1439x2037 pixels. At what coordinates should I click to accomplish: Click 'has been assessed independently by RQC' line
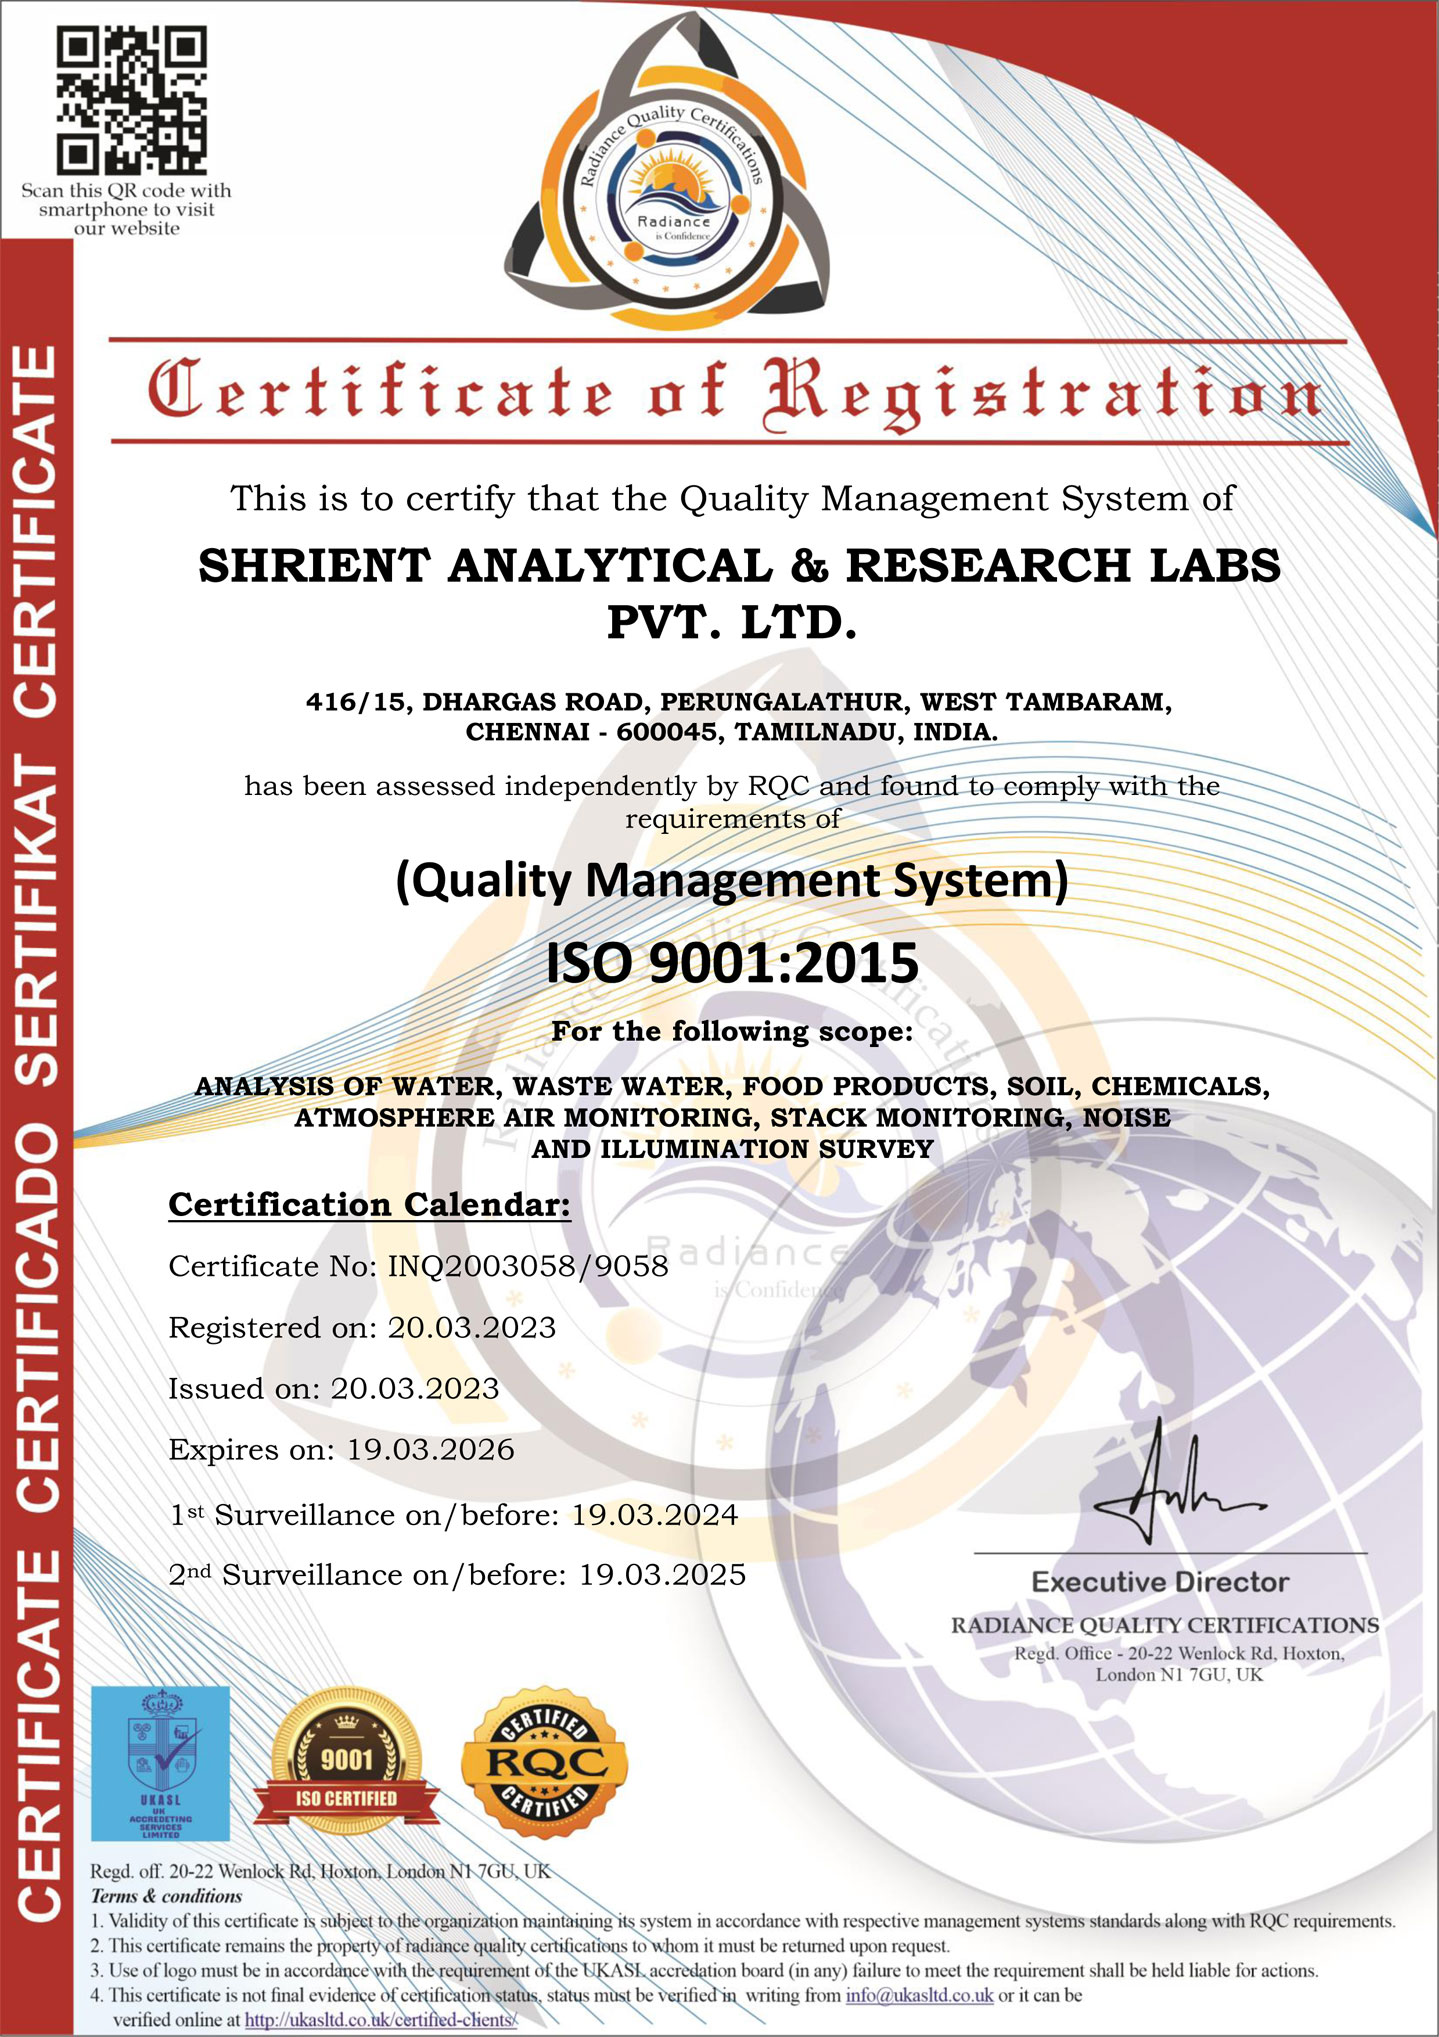732,786
